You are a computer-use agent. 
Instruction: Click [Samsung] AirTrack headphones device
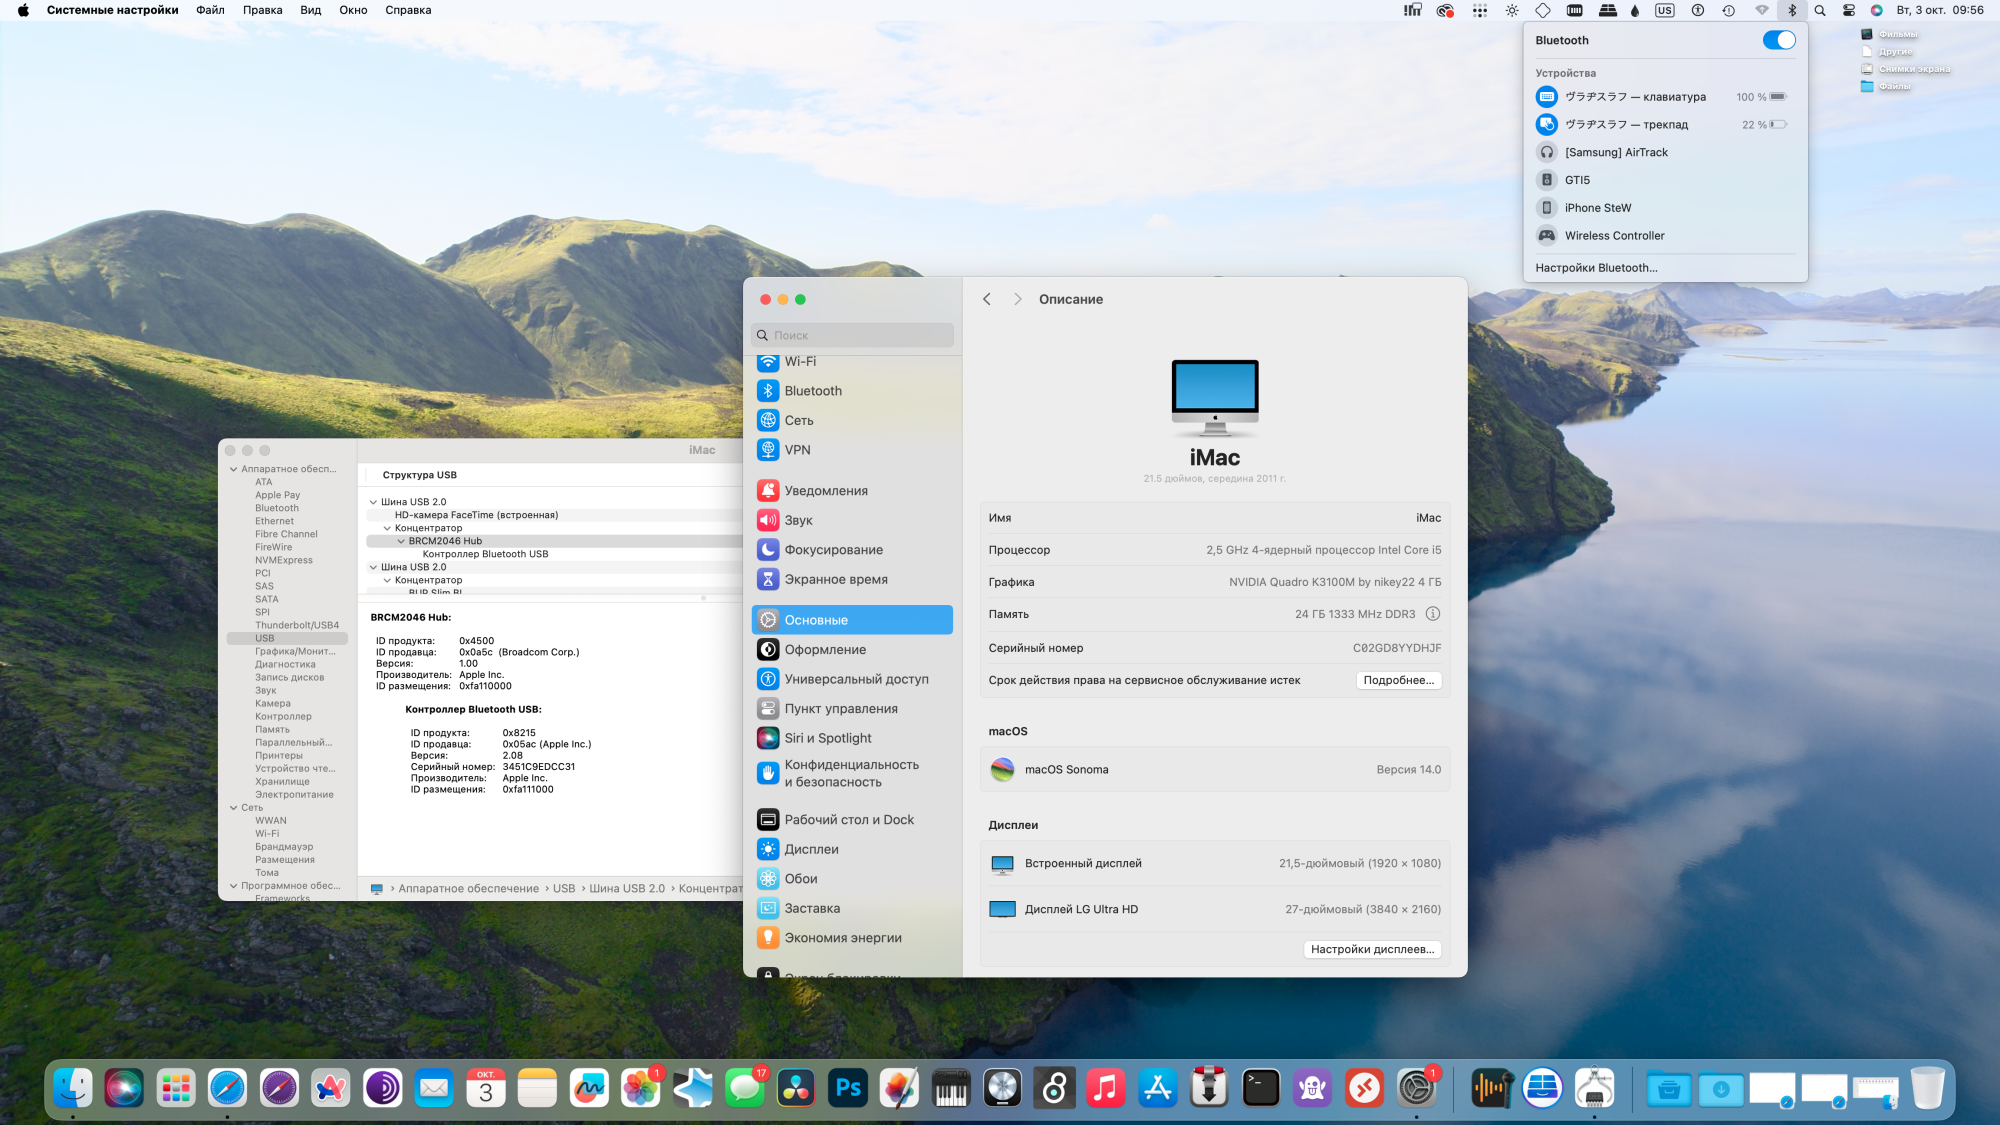pos(1615,152)
